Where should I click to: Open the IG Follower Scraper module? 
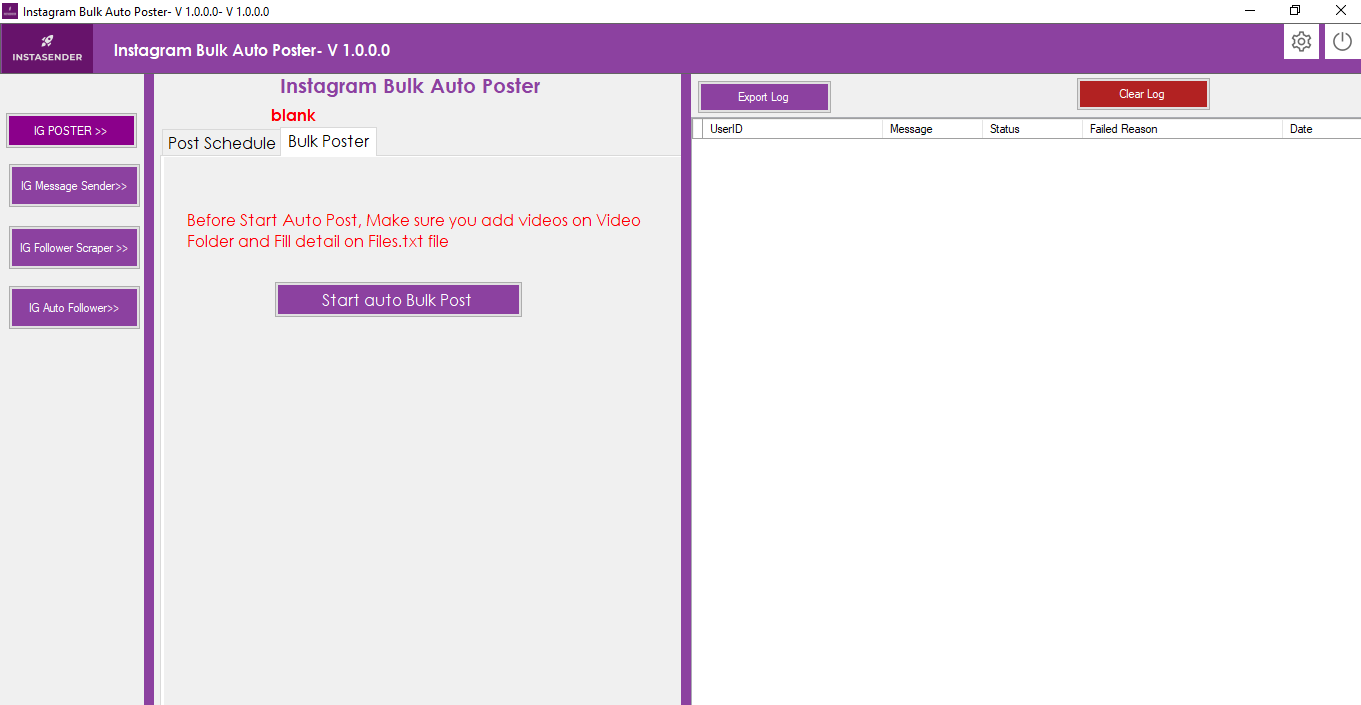coord(74,248)
